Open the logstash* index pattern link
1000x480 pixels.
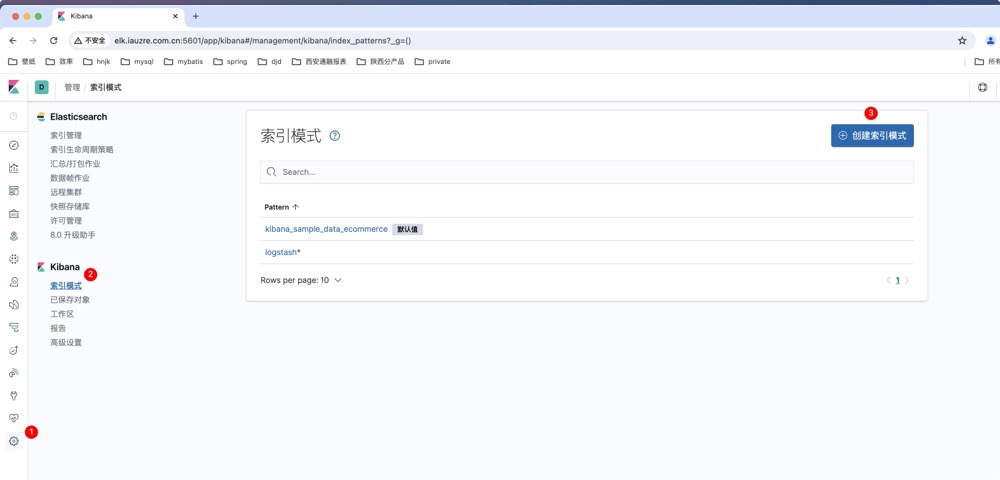[x=283, y=253]
